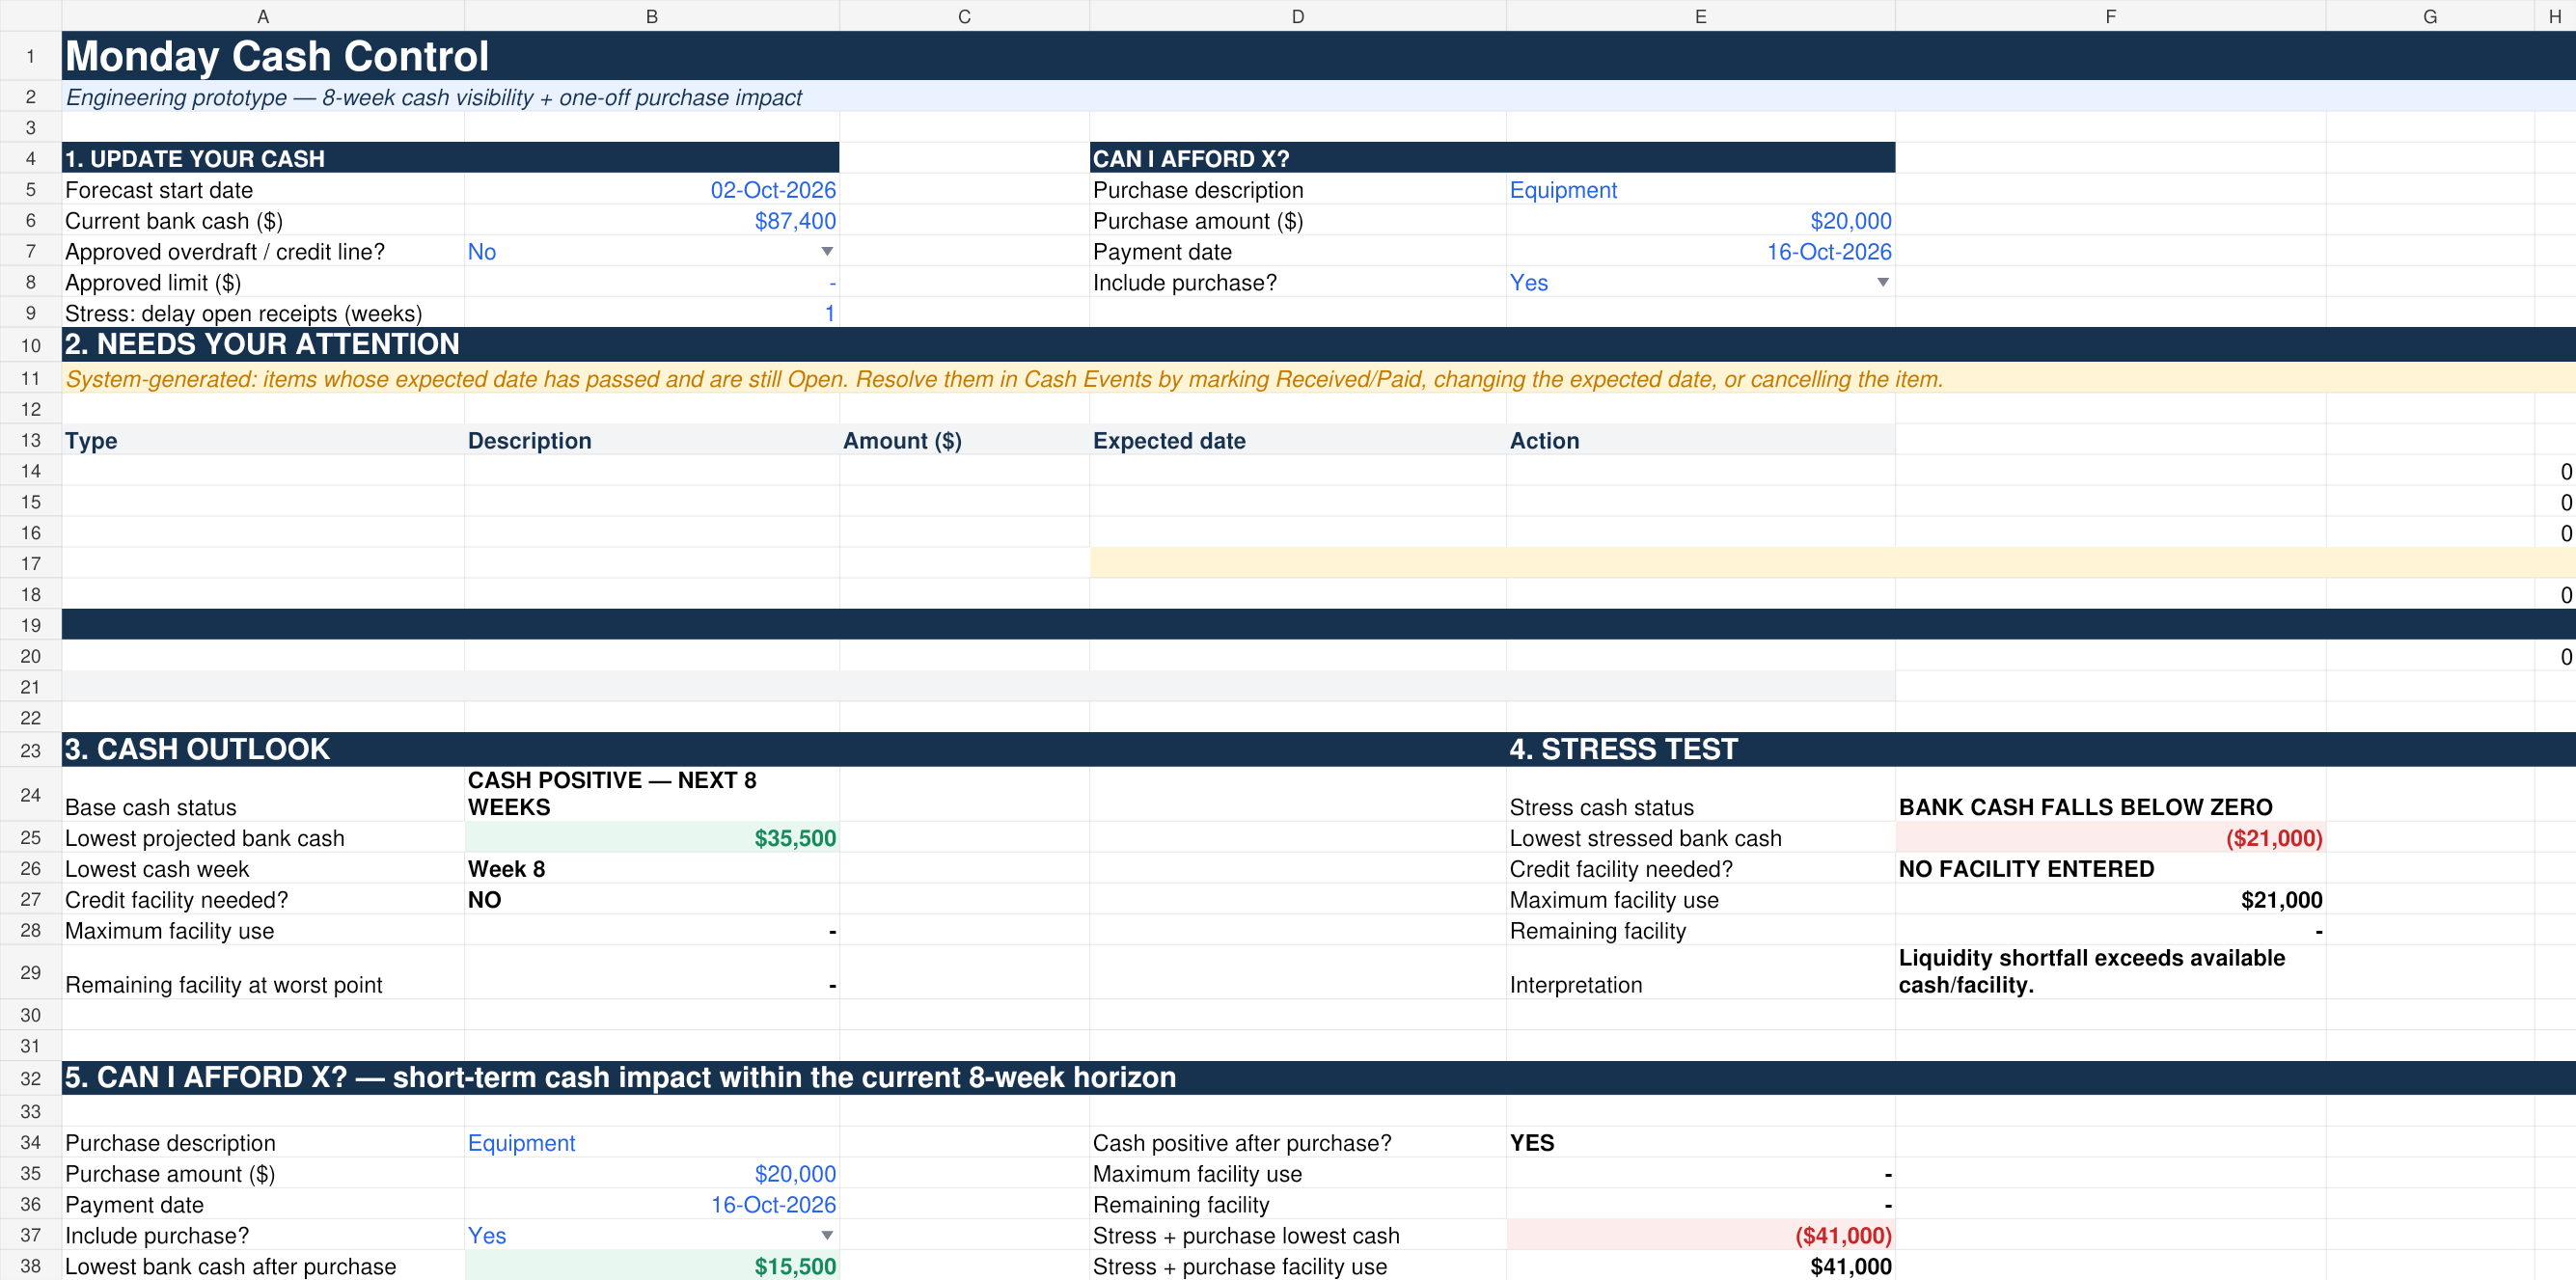
Task: Click the 16-Oct-2026 payment date in row 7
Action: click(x=1829, y=252)
